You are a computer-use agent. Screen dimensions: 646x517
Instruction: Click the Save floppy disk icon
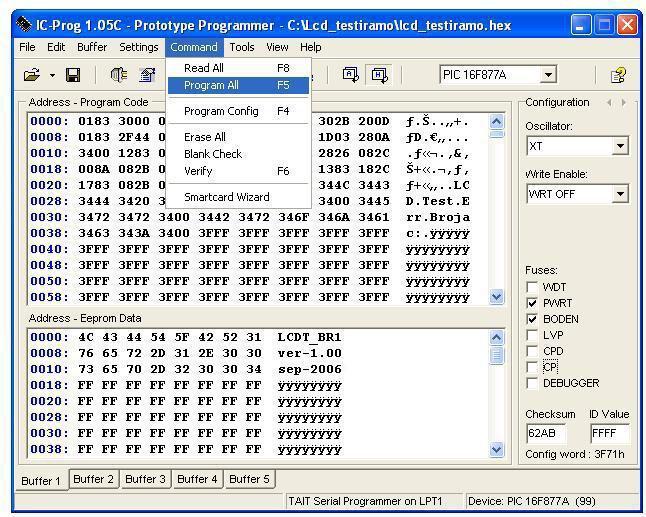coord(73,75)
